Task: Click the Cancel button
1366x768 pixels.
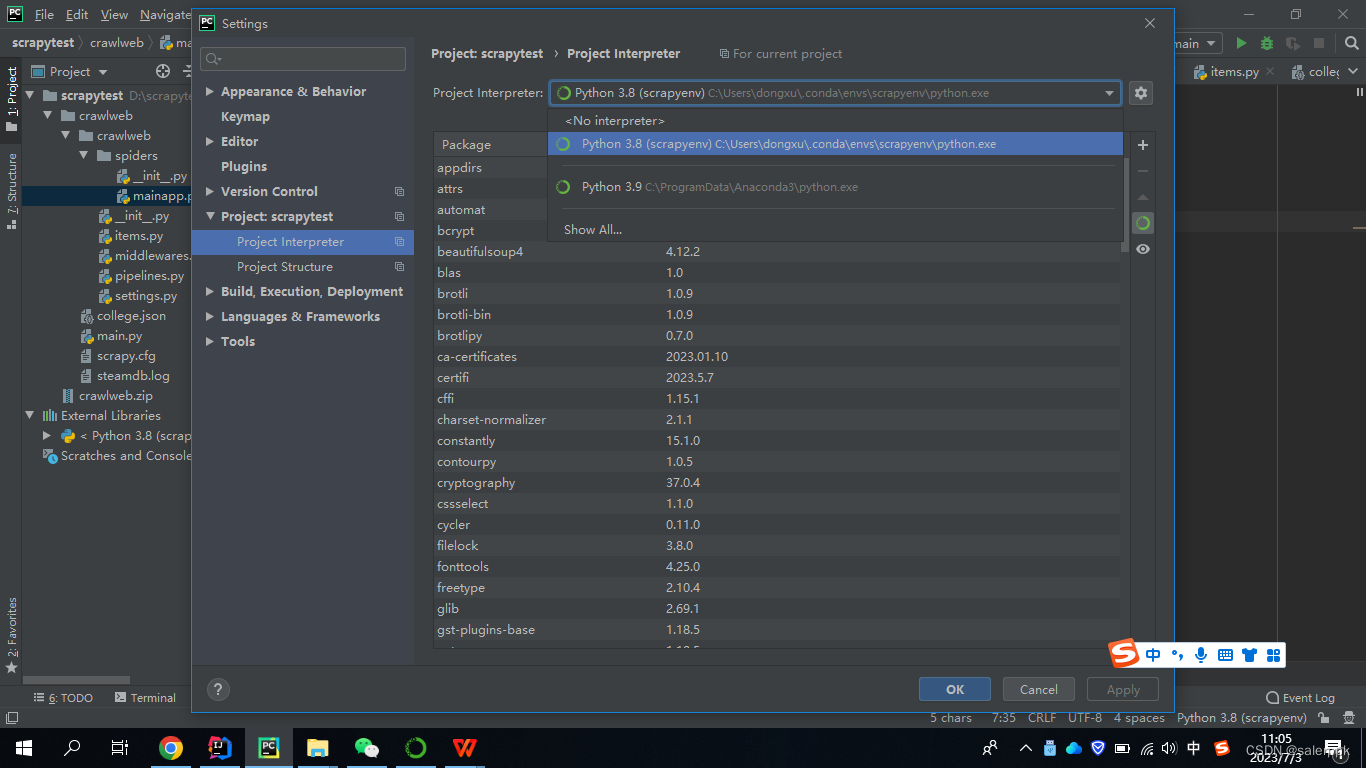Action: point(1038,689)
